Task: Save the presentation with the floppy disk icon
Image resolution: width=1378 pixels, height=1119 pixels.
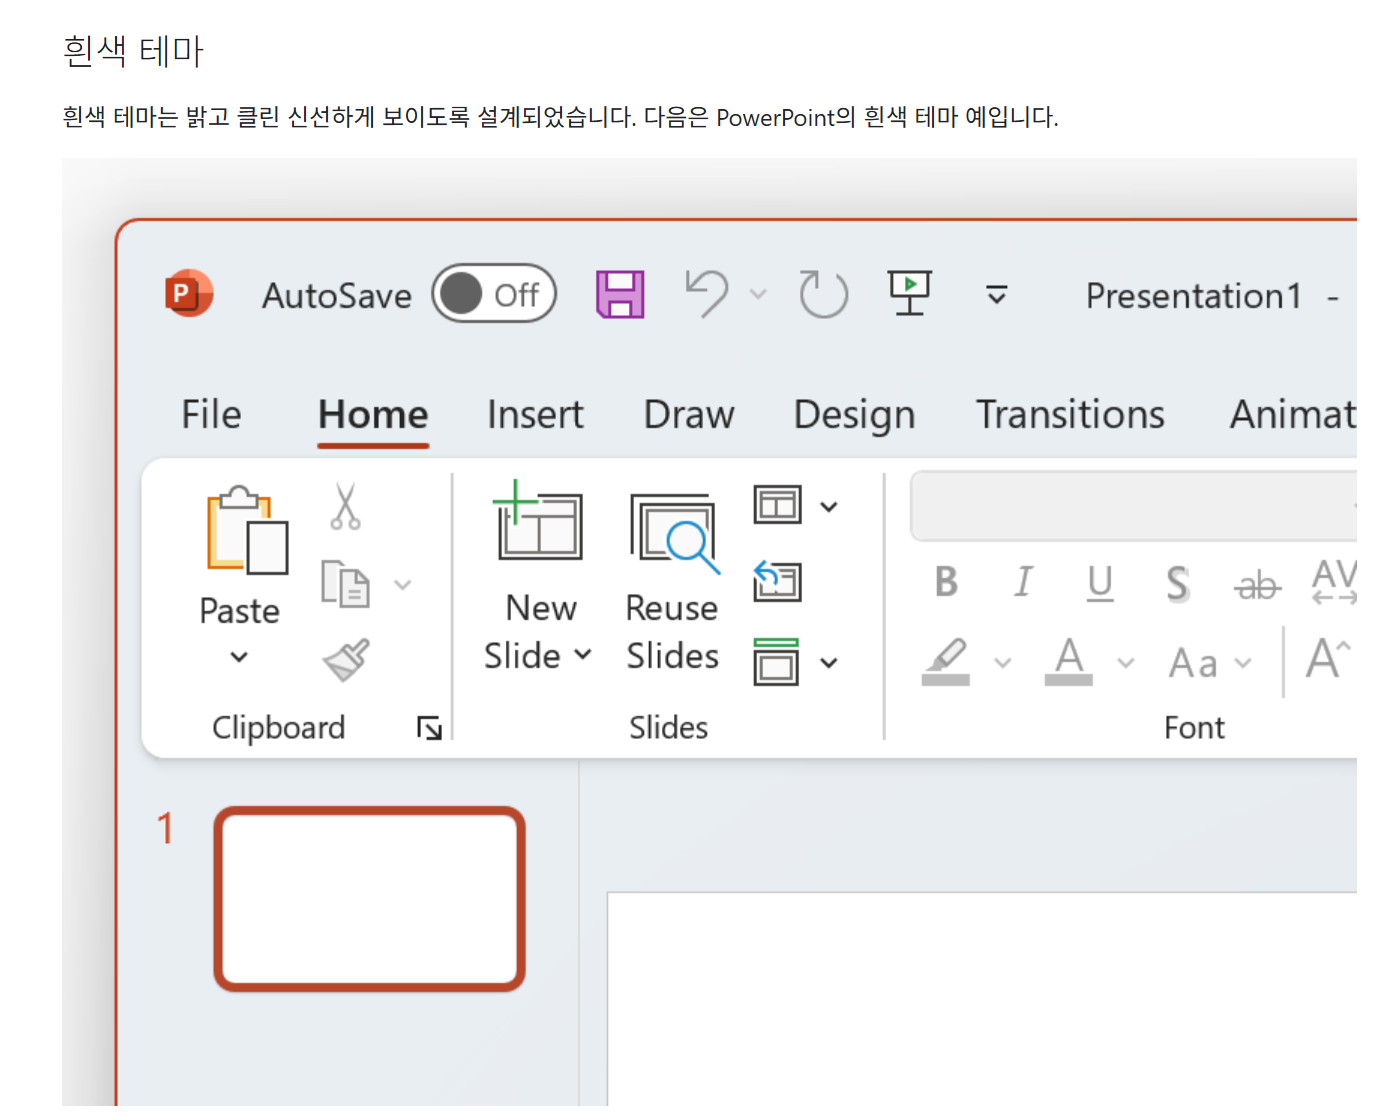Action: tap(620, 295)
